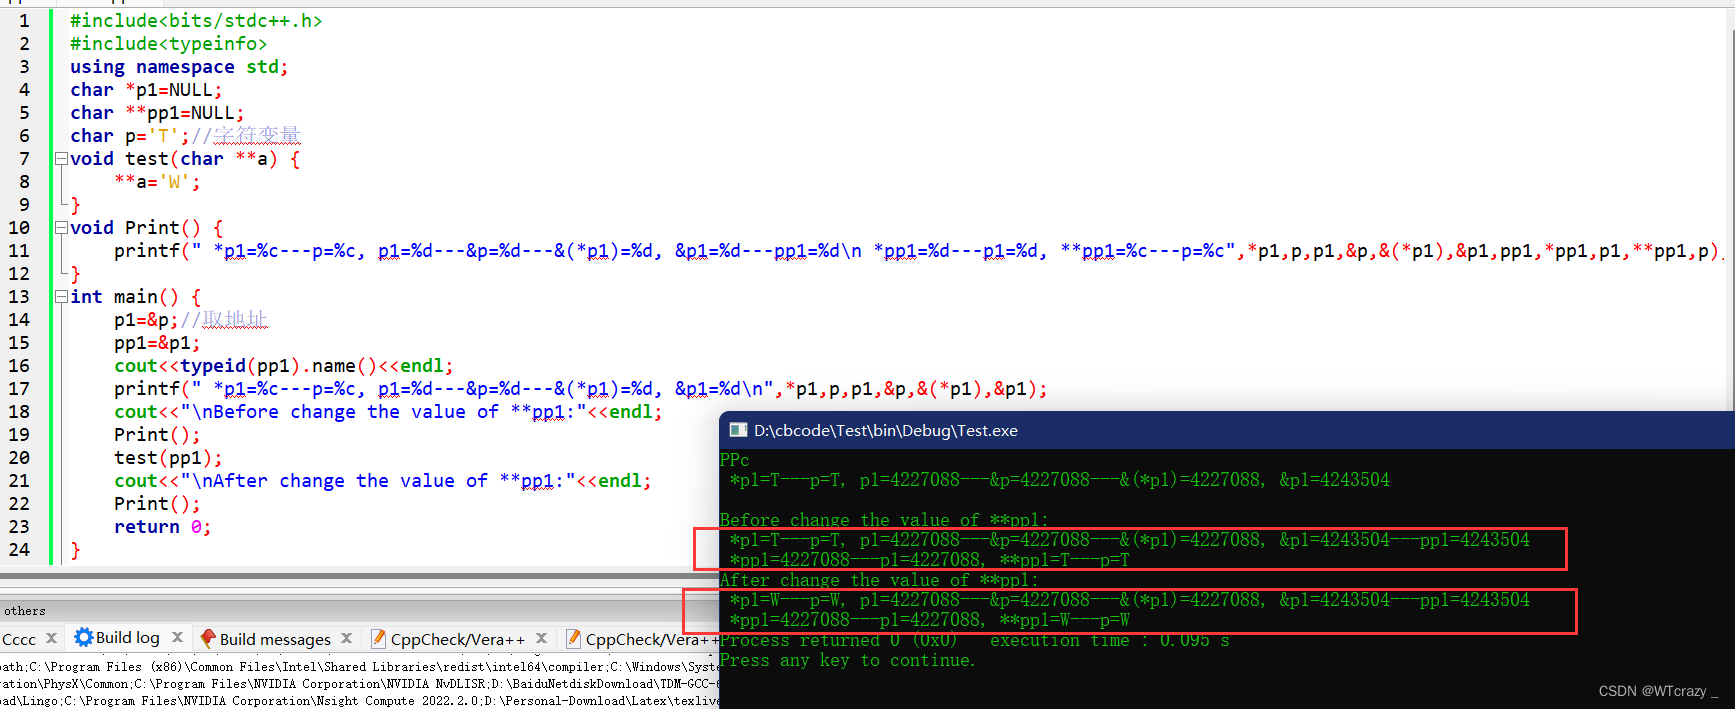Close the Build log tab
The width and height of the screenshot is (1735, 709).
tap(177, 637)
